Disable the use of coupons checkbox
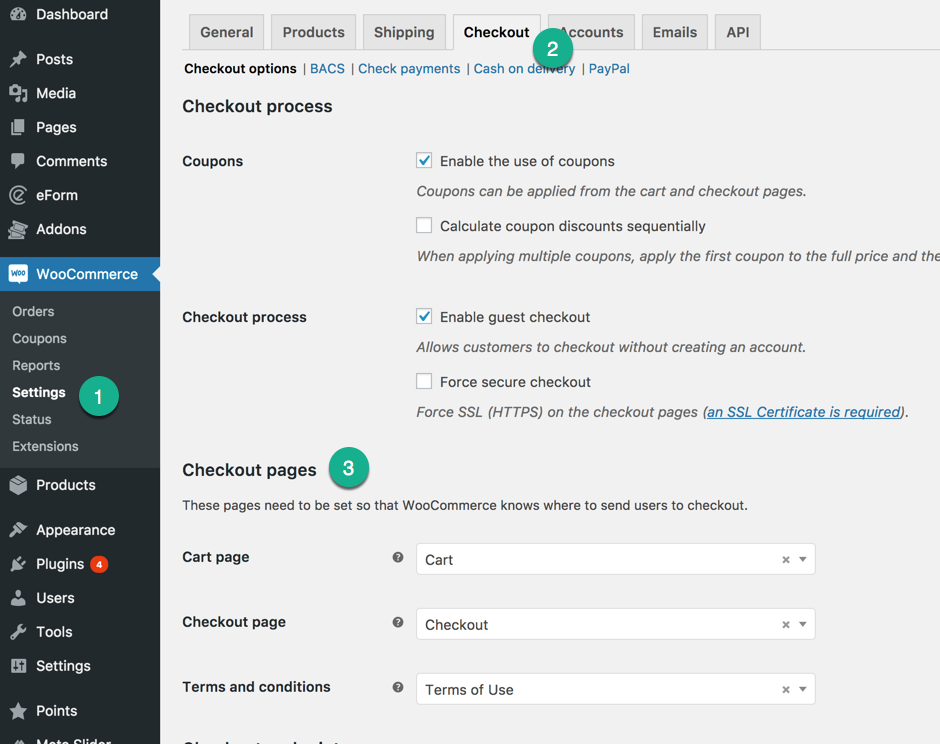940x744 pixels. (424, 161)
